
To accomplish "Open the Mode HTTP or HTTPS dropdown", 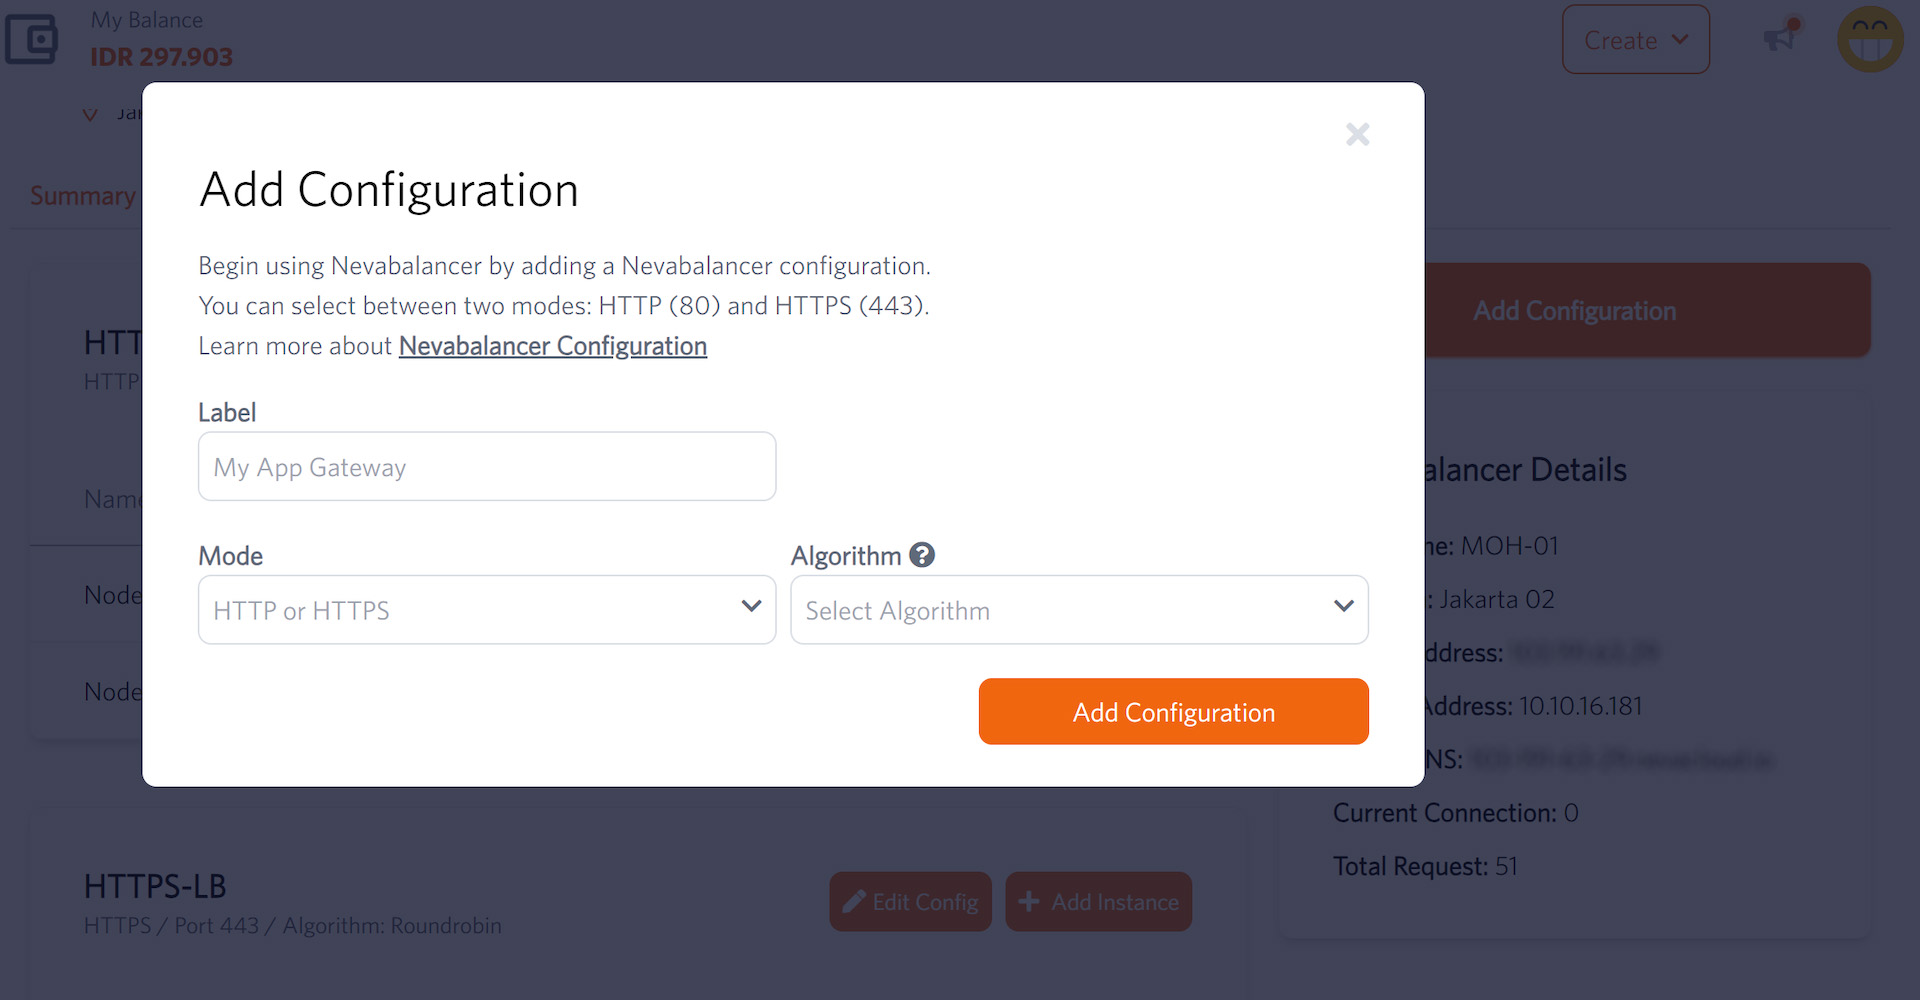I will coord(487,610).
